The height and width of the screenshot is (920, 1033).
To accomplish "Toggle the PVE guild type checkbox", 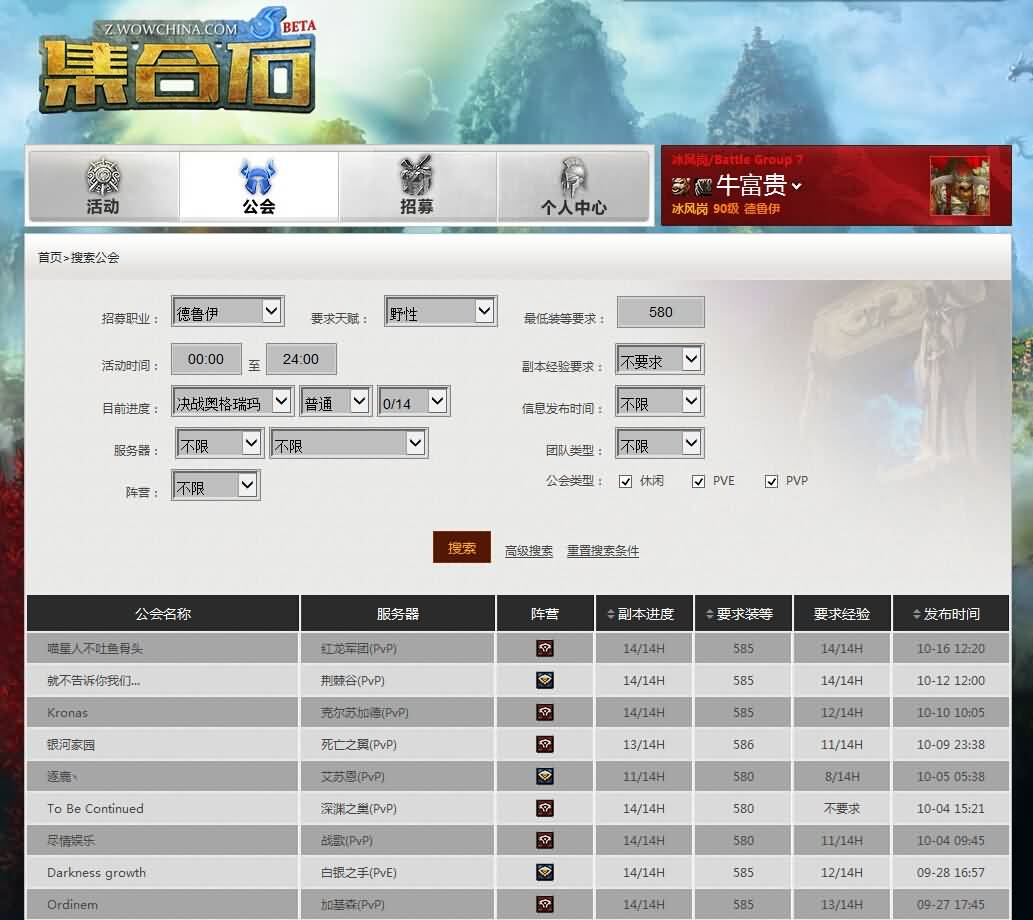I will pos(699,481).
